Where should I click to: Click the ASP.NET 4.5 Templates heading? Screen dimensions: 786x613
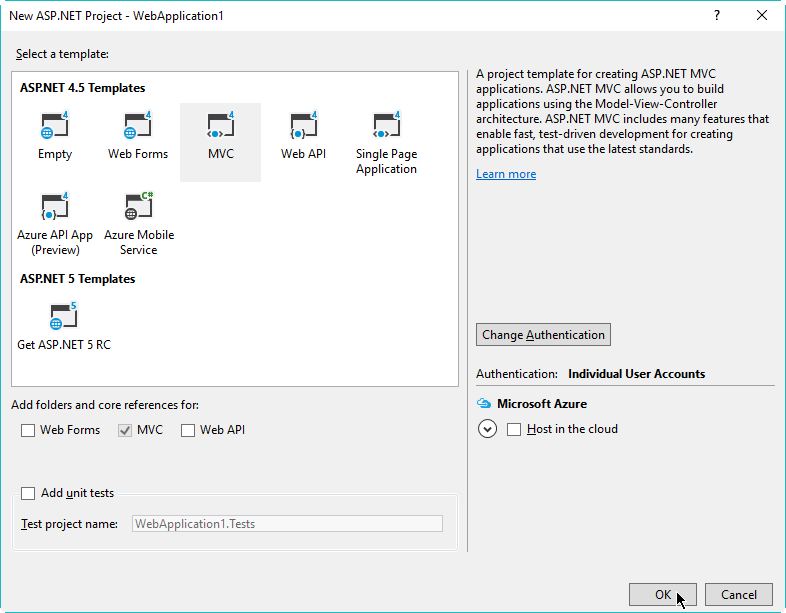pyautogui.click(x=83, y=88)
